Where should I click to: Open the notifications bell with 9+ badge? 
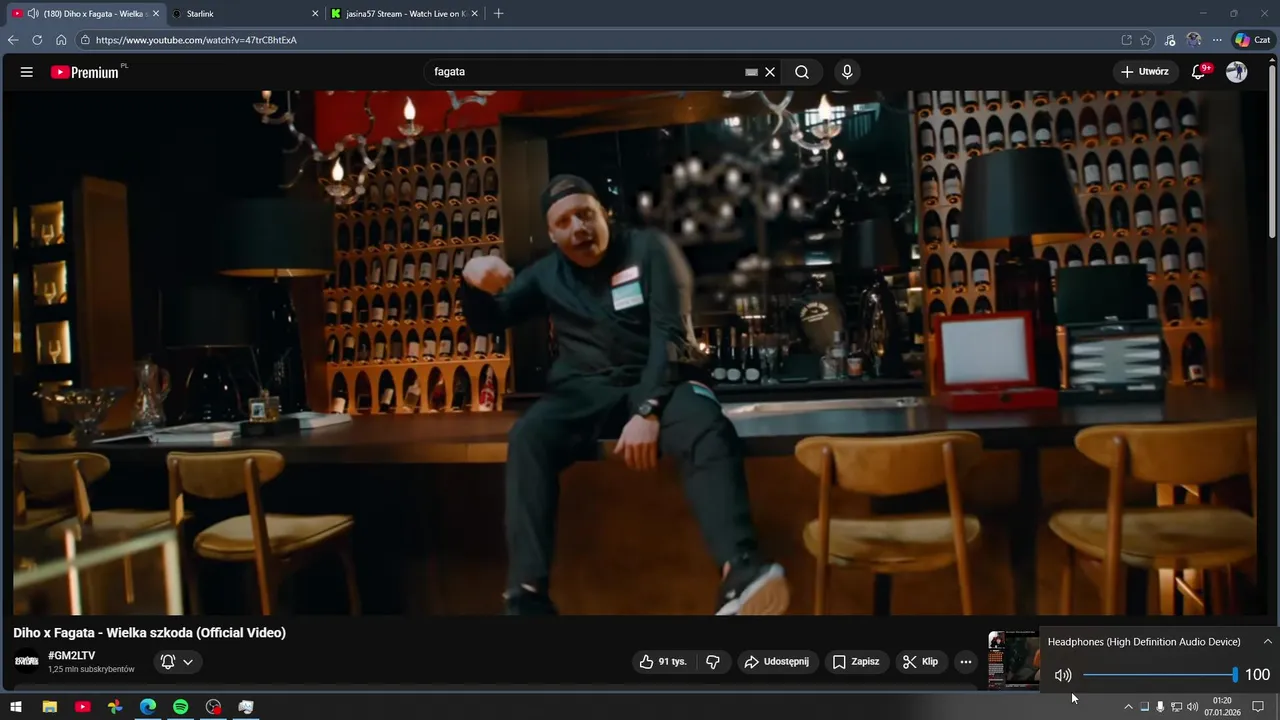click(x=1199, y=72)
